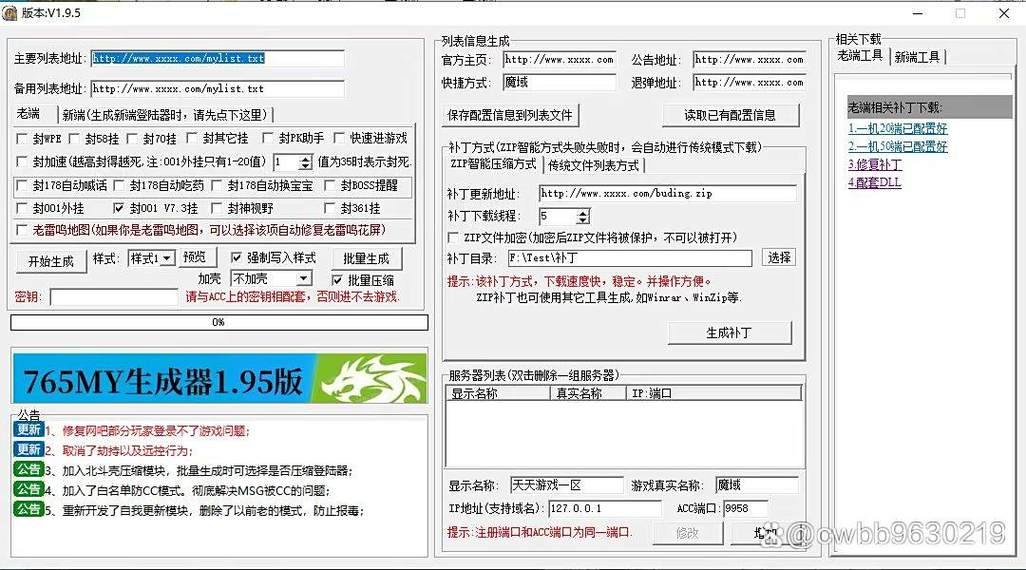Enable the ZIP文件加密 checkbox
Screen dimensions: 1026x570
(455, 238)
